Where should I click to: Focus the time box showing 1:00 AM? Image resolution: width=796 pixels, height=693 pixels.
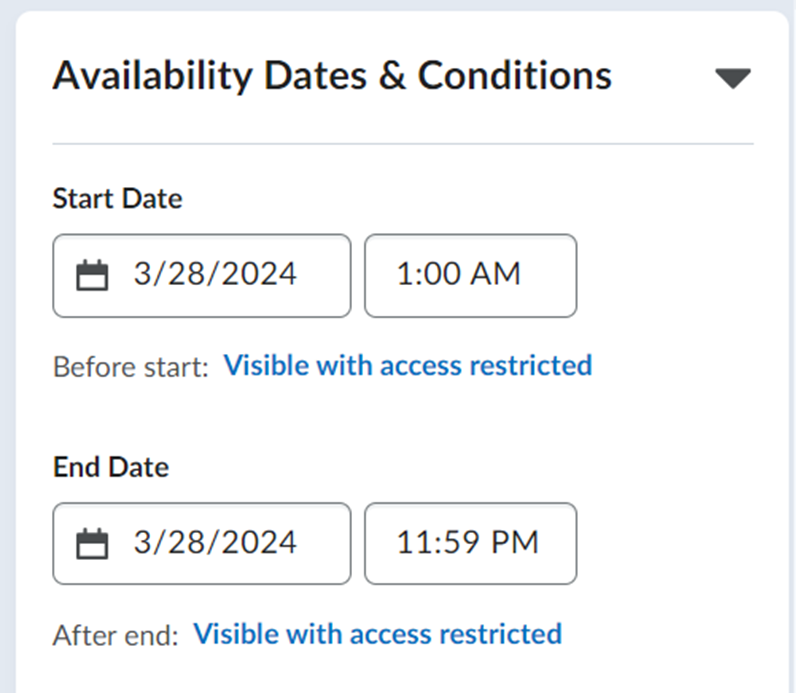point(470,276)
